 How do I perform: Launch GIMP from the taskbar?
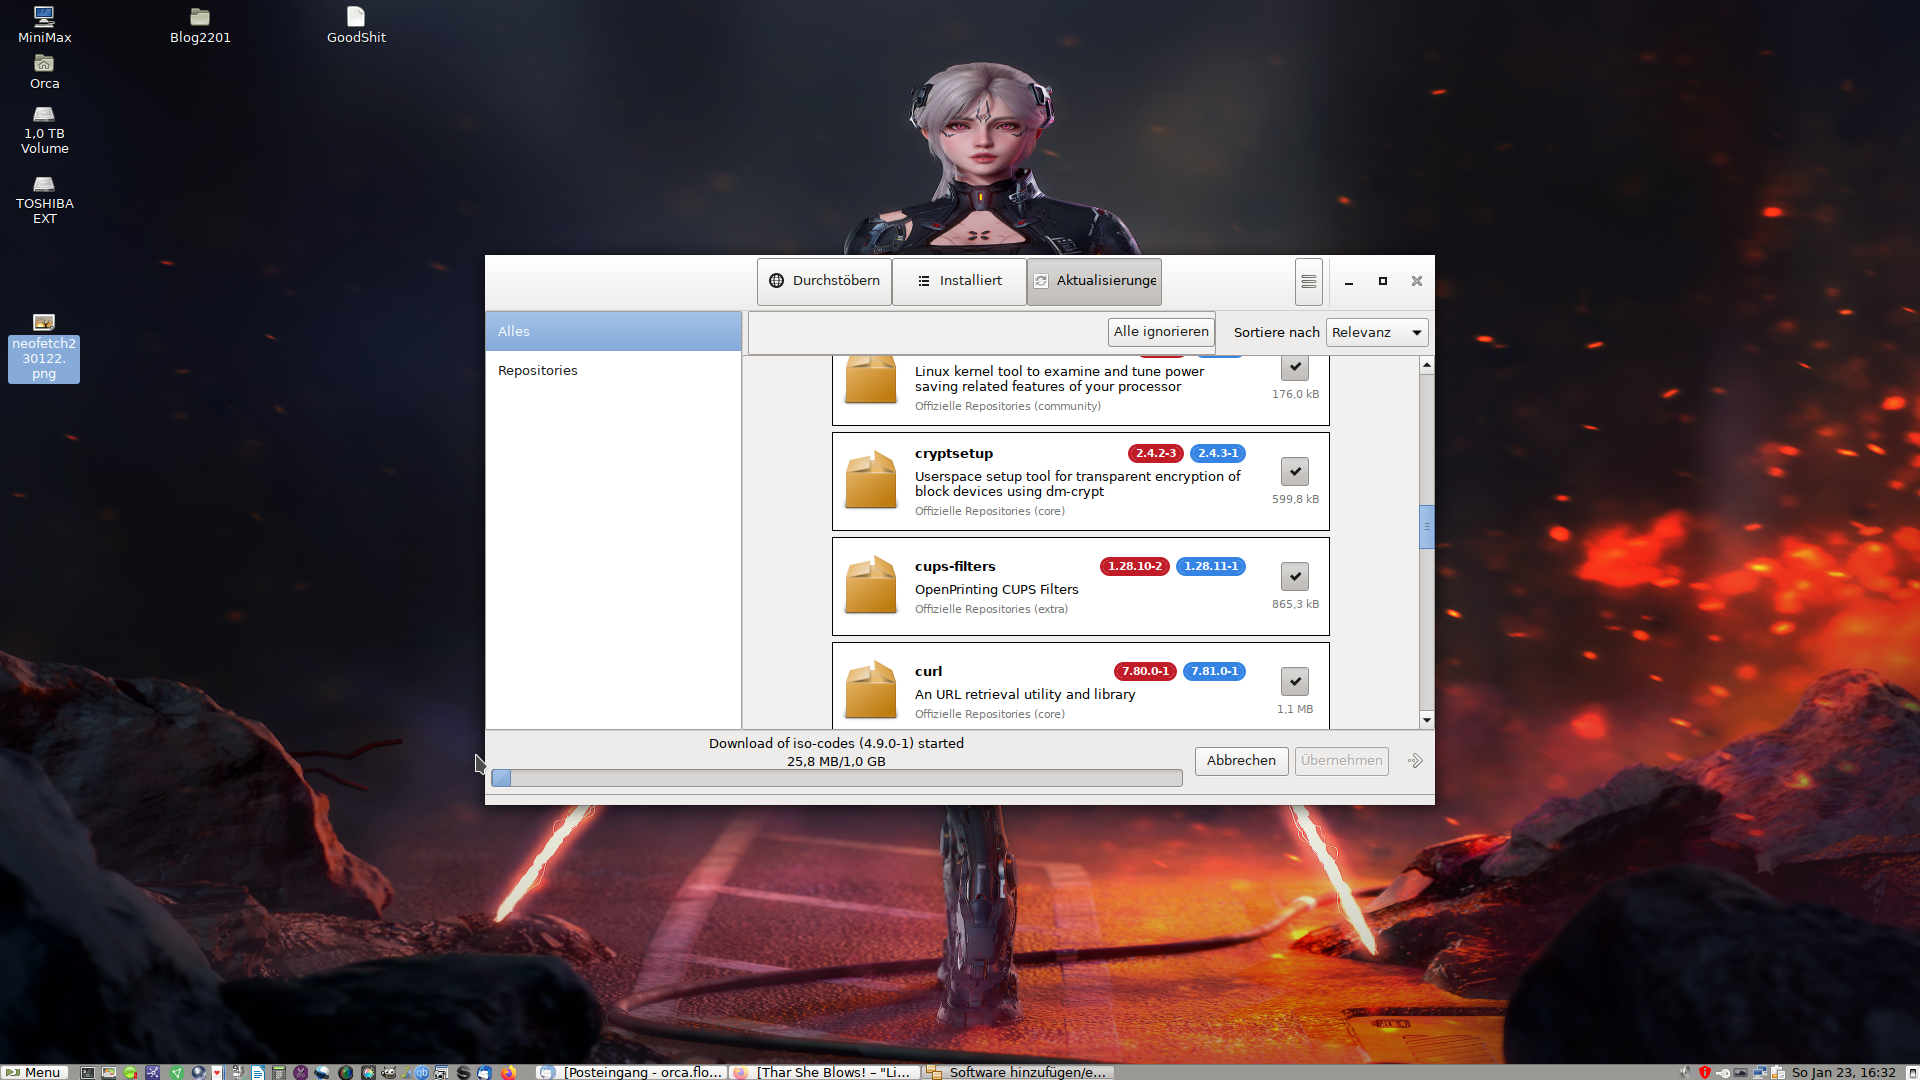[389, 1072]
